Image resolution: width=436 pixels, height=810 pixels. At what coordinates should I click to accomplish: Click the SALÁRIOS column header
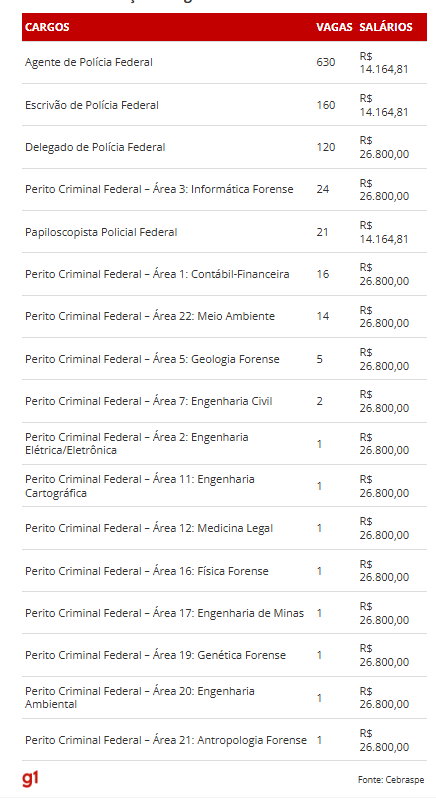click(x=386, y=27)
